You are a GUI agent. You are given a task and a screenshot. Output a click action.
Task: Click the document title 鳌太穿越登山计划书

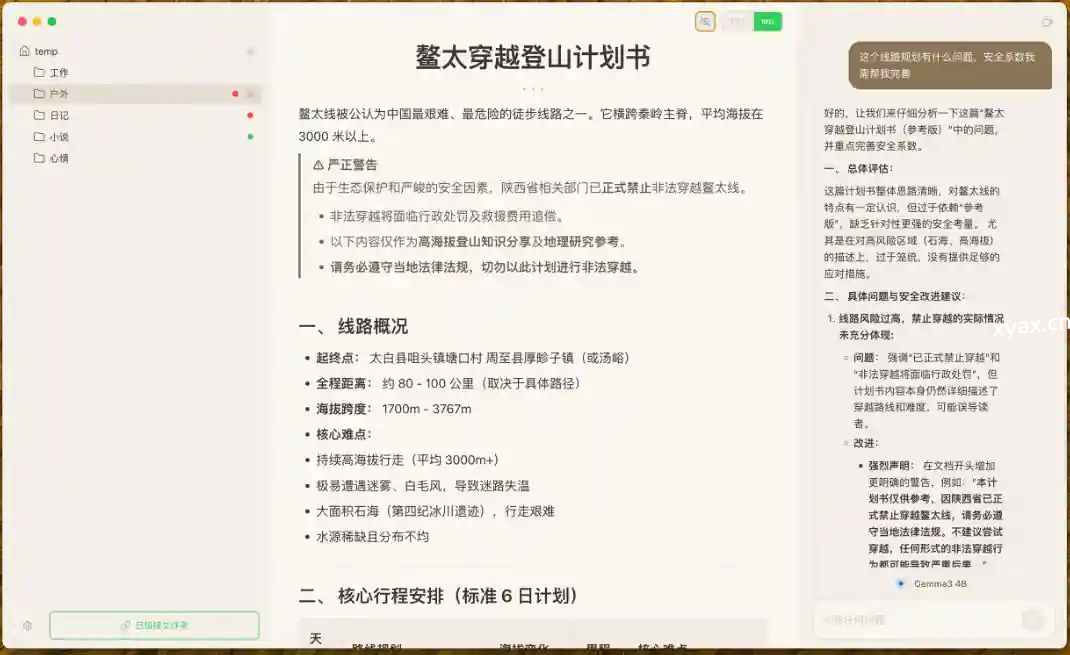point(533,58)
